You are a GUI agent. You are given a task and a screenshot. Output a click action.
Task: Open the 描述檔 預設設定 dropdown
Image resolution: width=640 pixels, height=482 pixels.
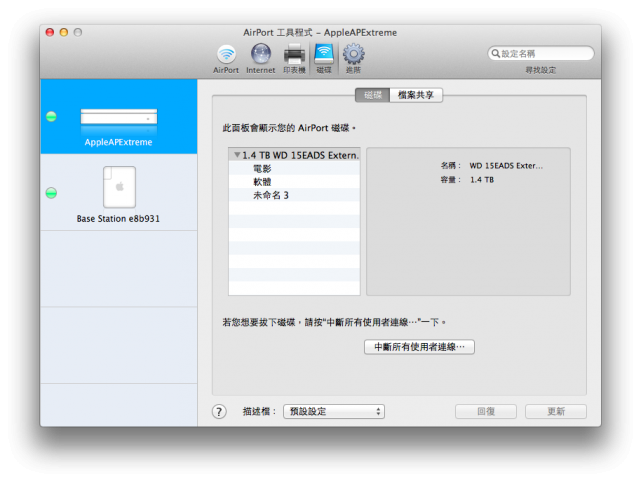click(x=334, y=411)
